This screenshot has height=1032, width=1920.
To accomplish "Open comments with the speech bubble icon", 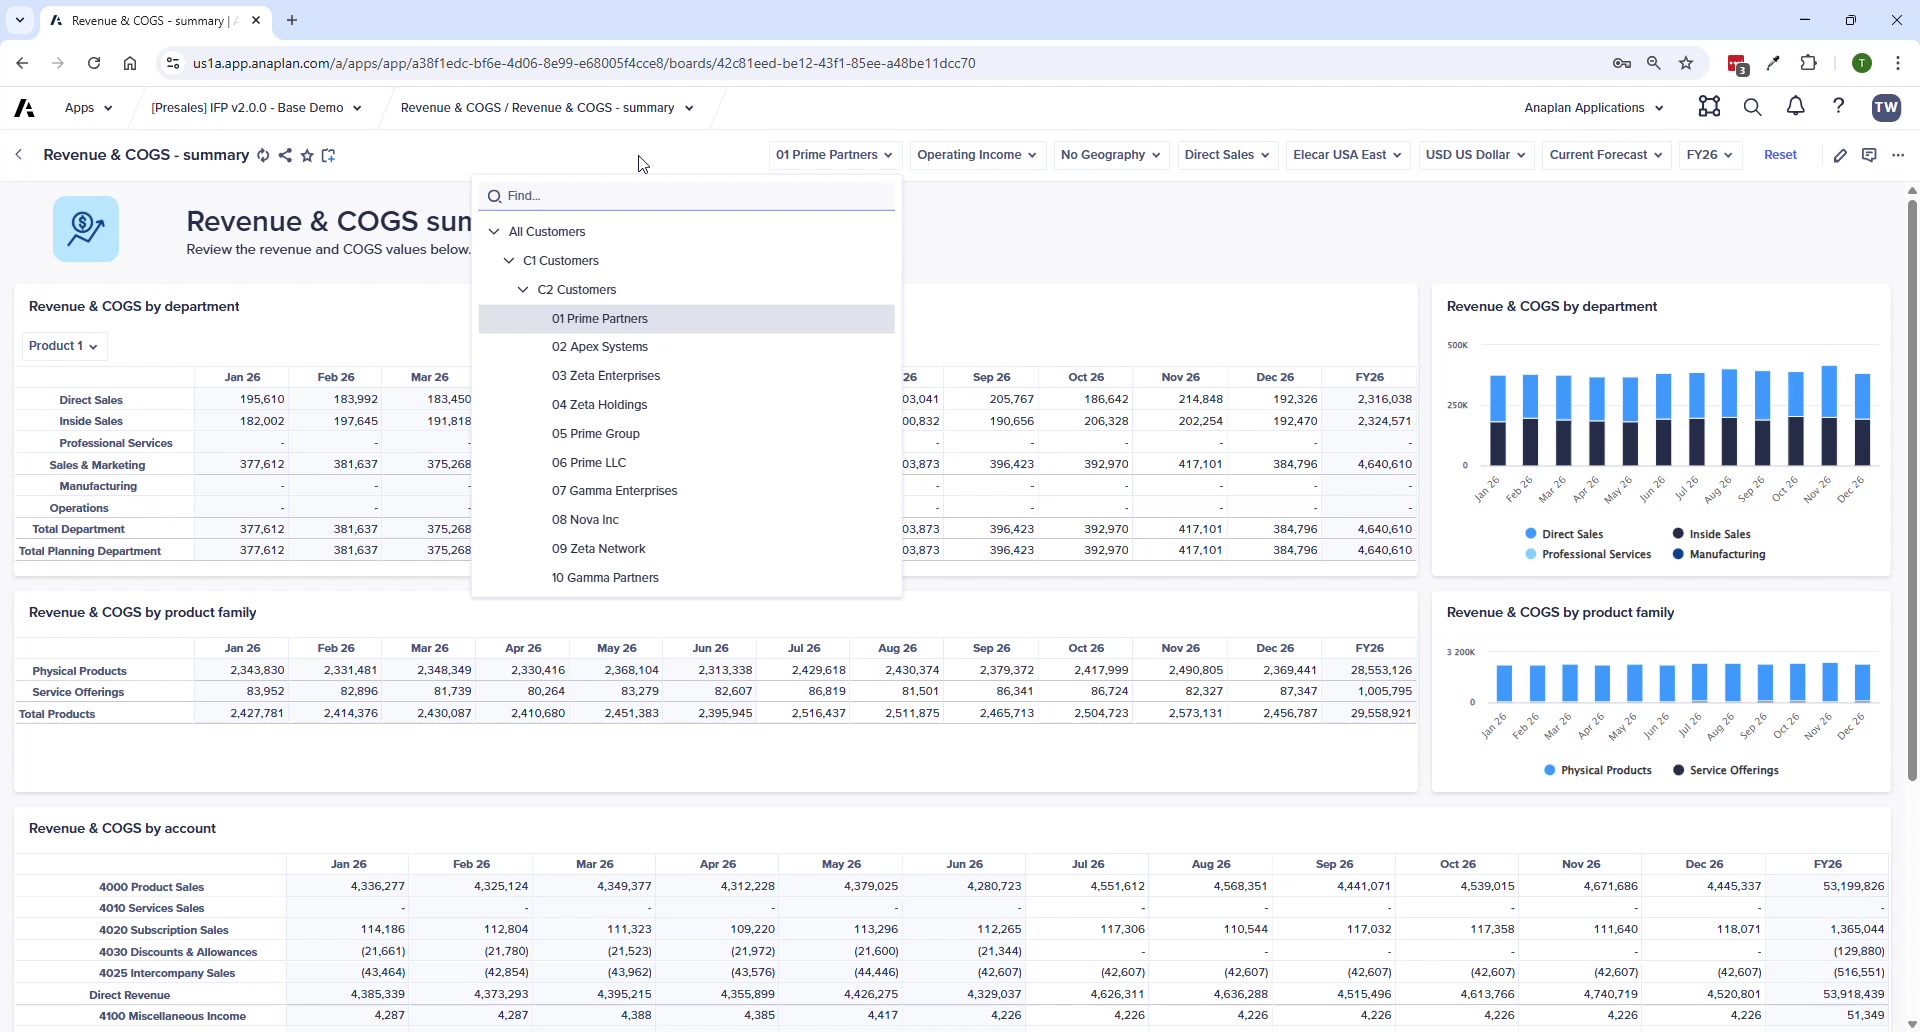I will pos(1871,155).
